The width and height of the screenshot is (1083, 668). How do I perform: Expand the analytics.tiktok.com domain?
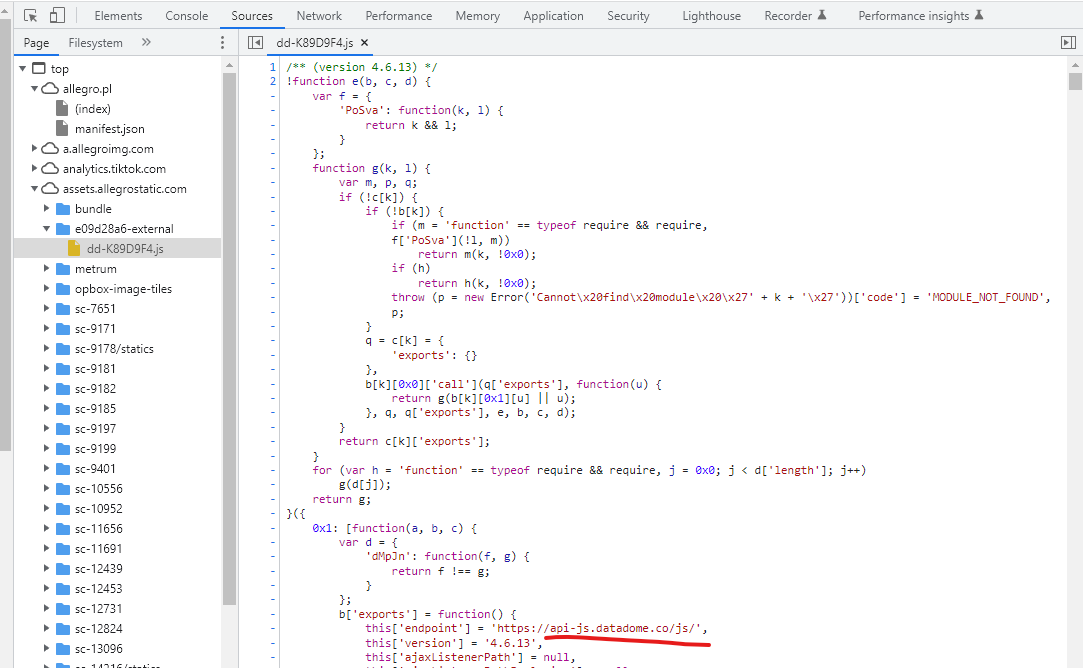pyautogui.click(x=35, y=169)
